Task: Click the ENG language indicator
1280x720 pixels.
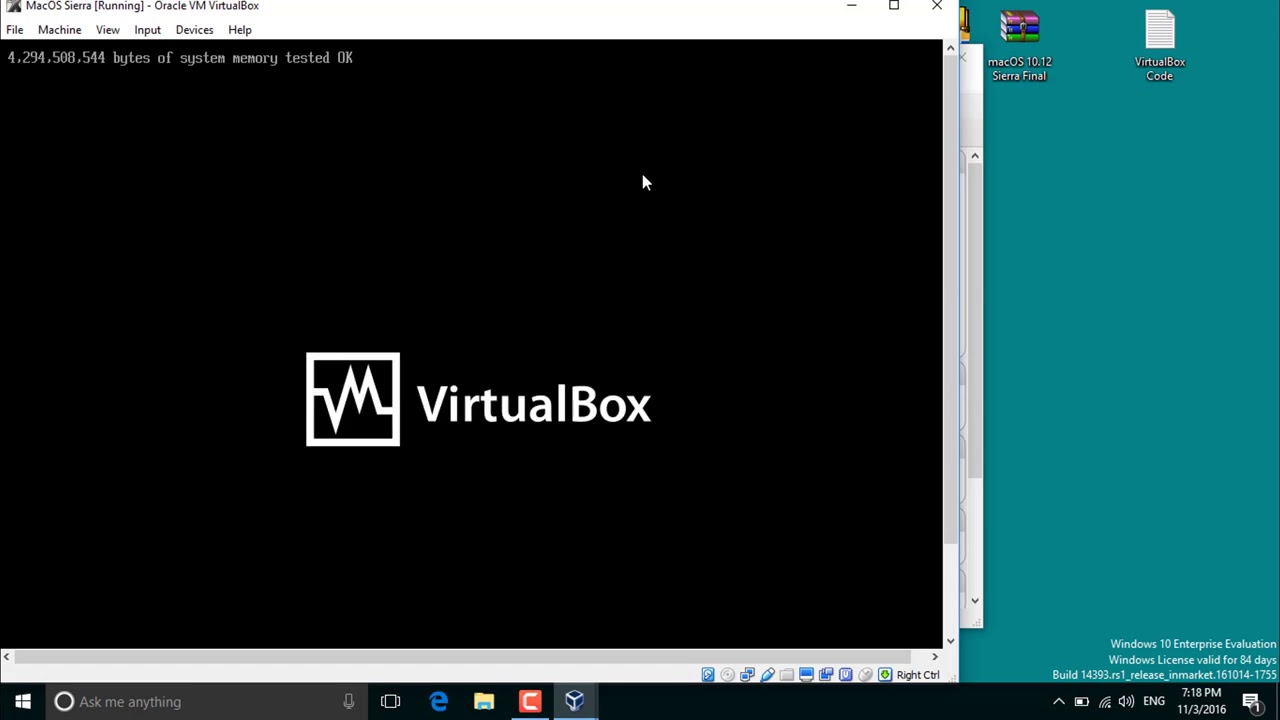Action: click(x=1154, y=702)
